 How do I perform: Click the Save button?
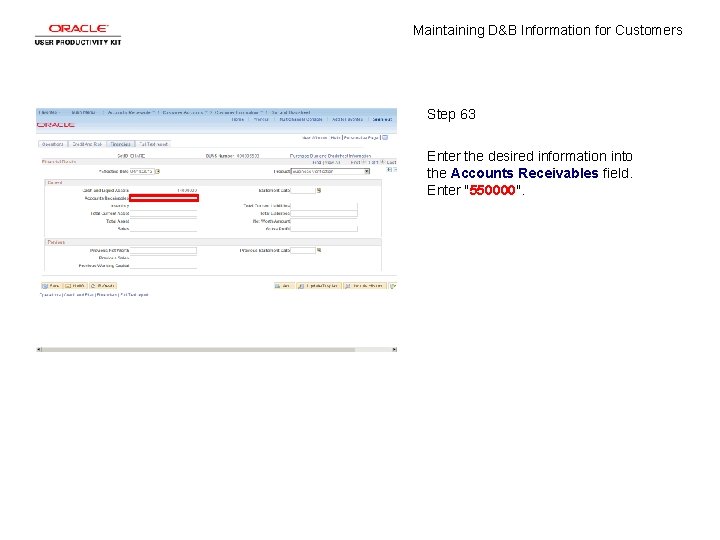coord(51,286)
